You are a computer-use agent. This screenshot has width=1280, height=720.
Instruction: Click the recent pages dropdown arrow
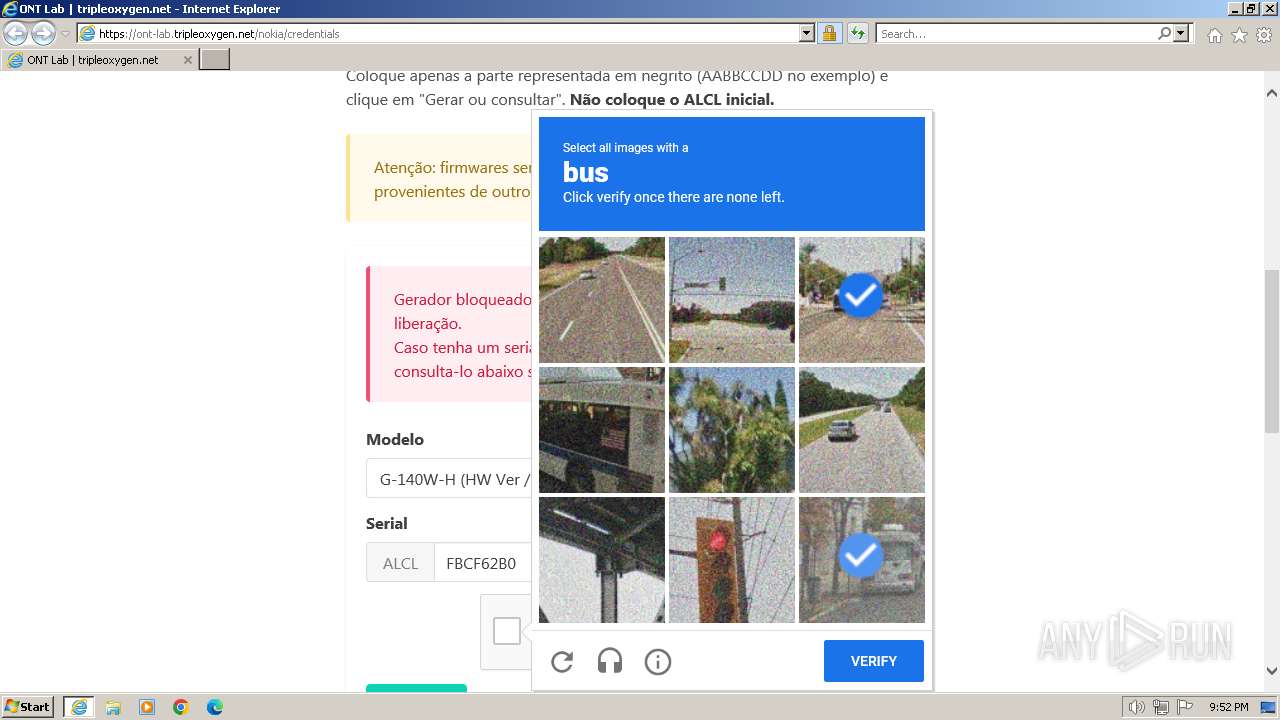pyautogui.click(x=66, y=33)
